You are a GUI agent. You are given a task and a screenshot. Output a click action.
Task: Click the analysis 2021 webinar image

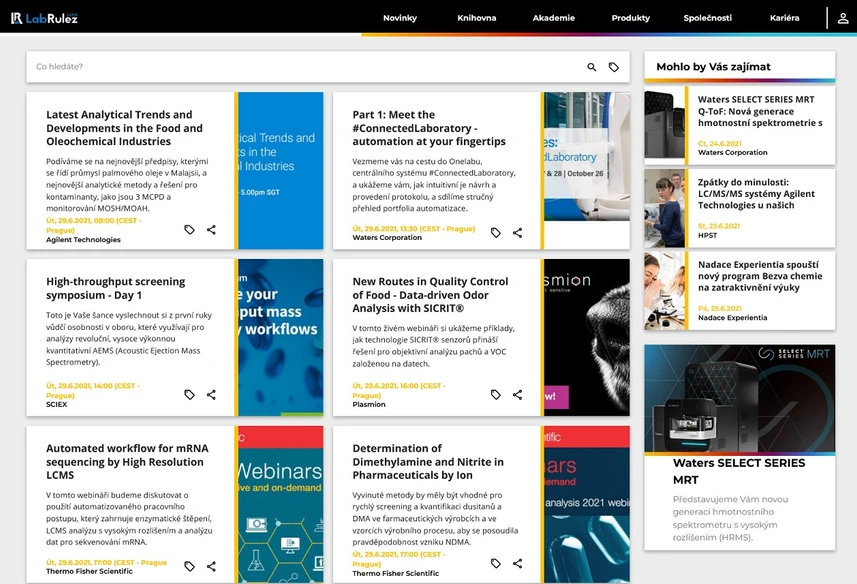[586, 504]
